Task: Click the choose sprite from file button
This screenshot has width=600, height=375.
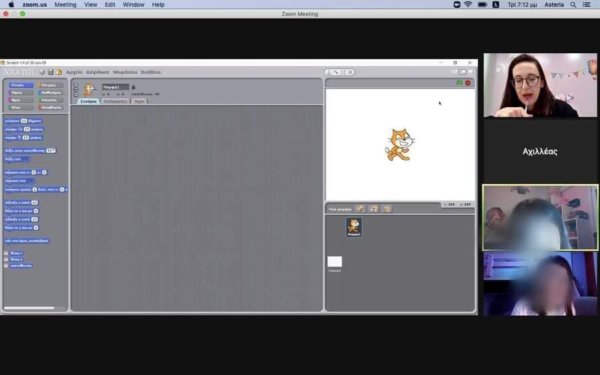Action: [373, 209]
